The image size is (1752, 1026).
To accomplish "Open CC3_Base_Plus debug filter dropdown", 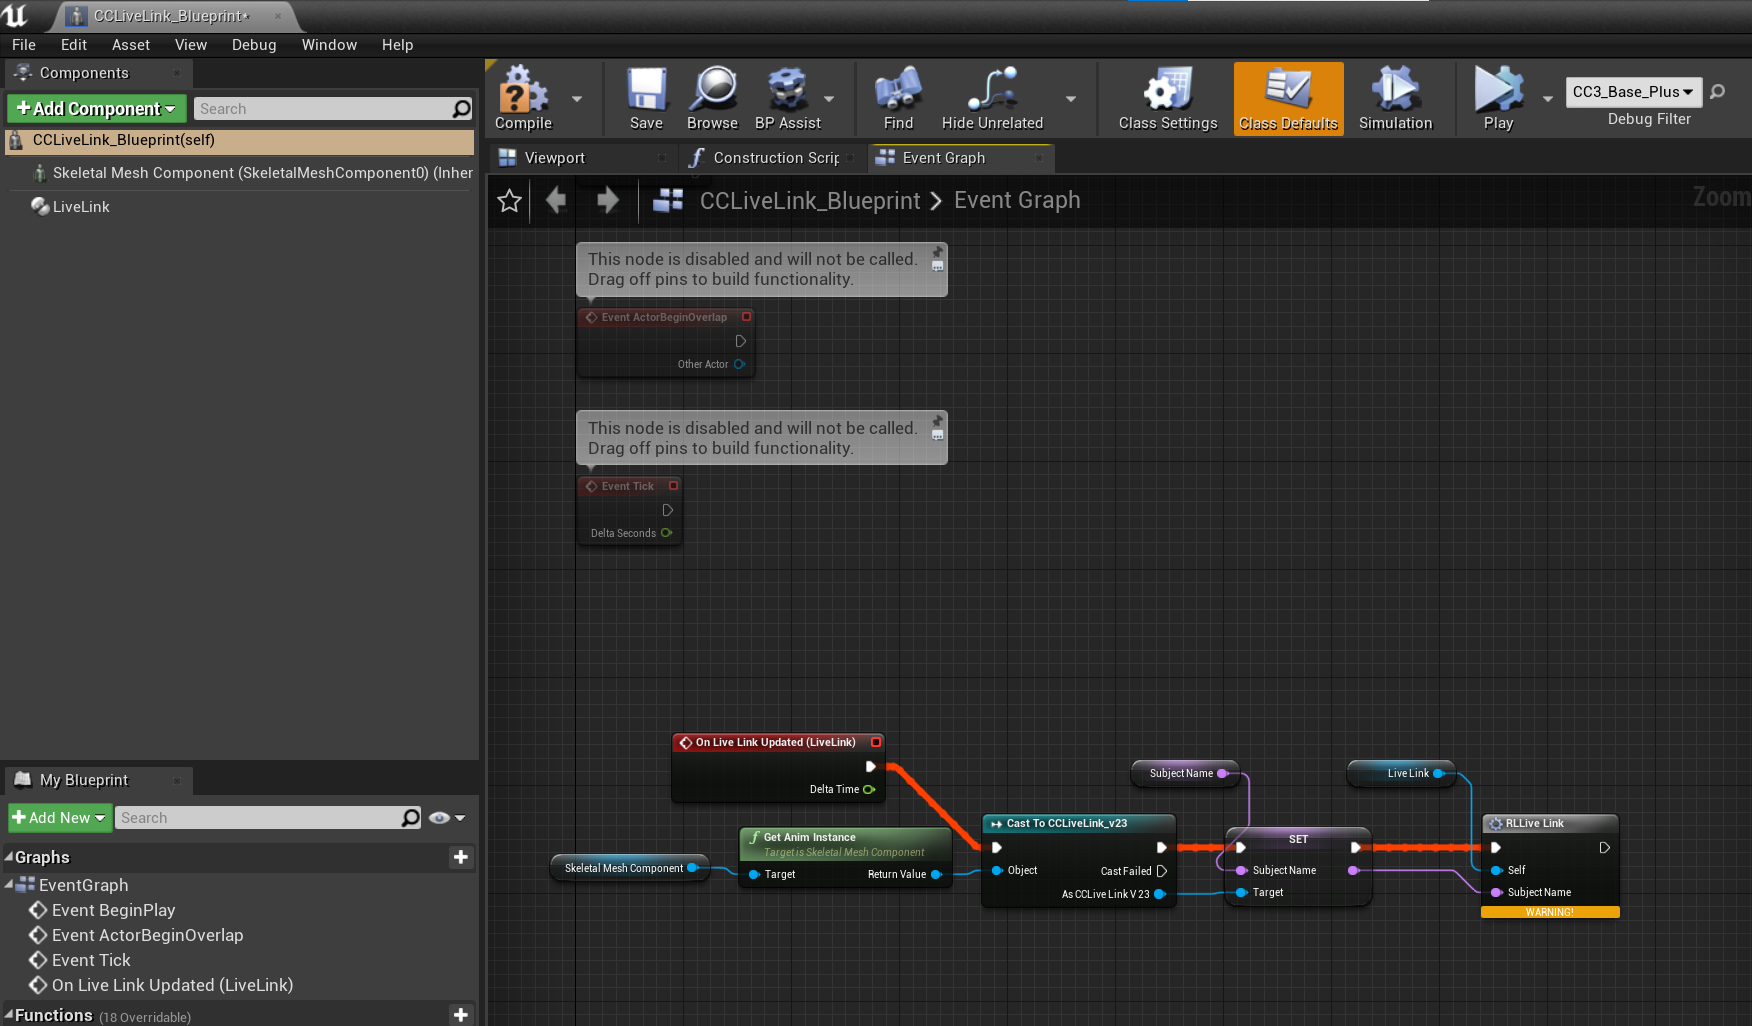I will (x=1633, y=92).
